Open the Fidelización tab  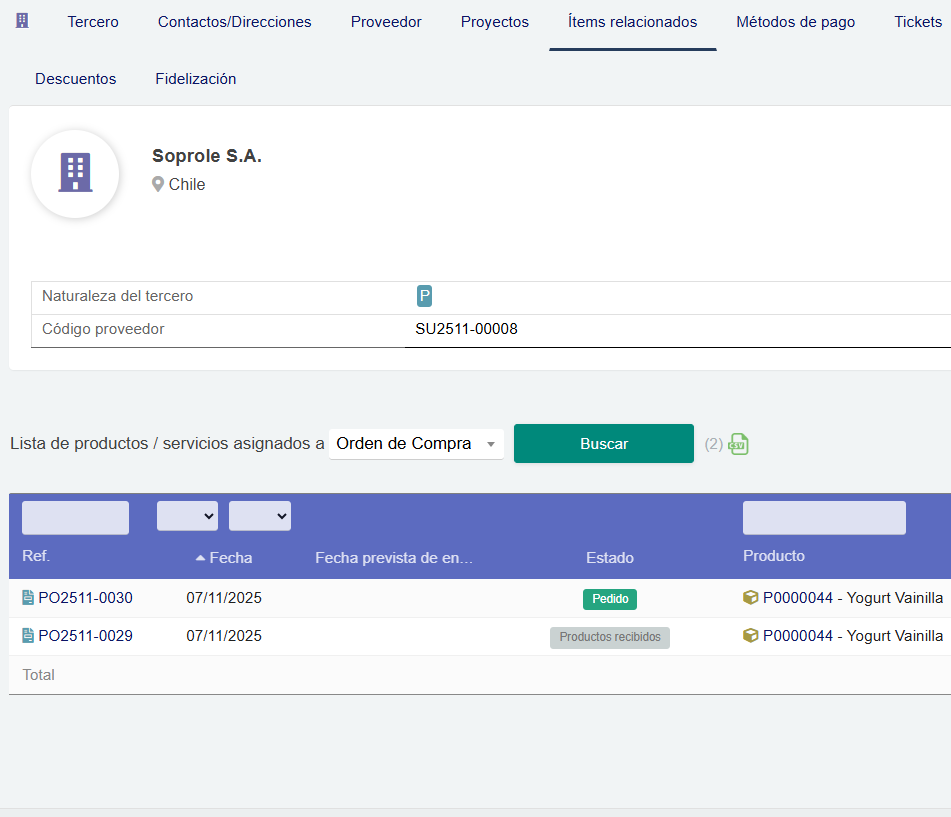click(x=195, y=78)
